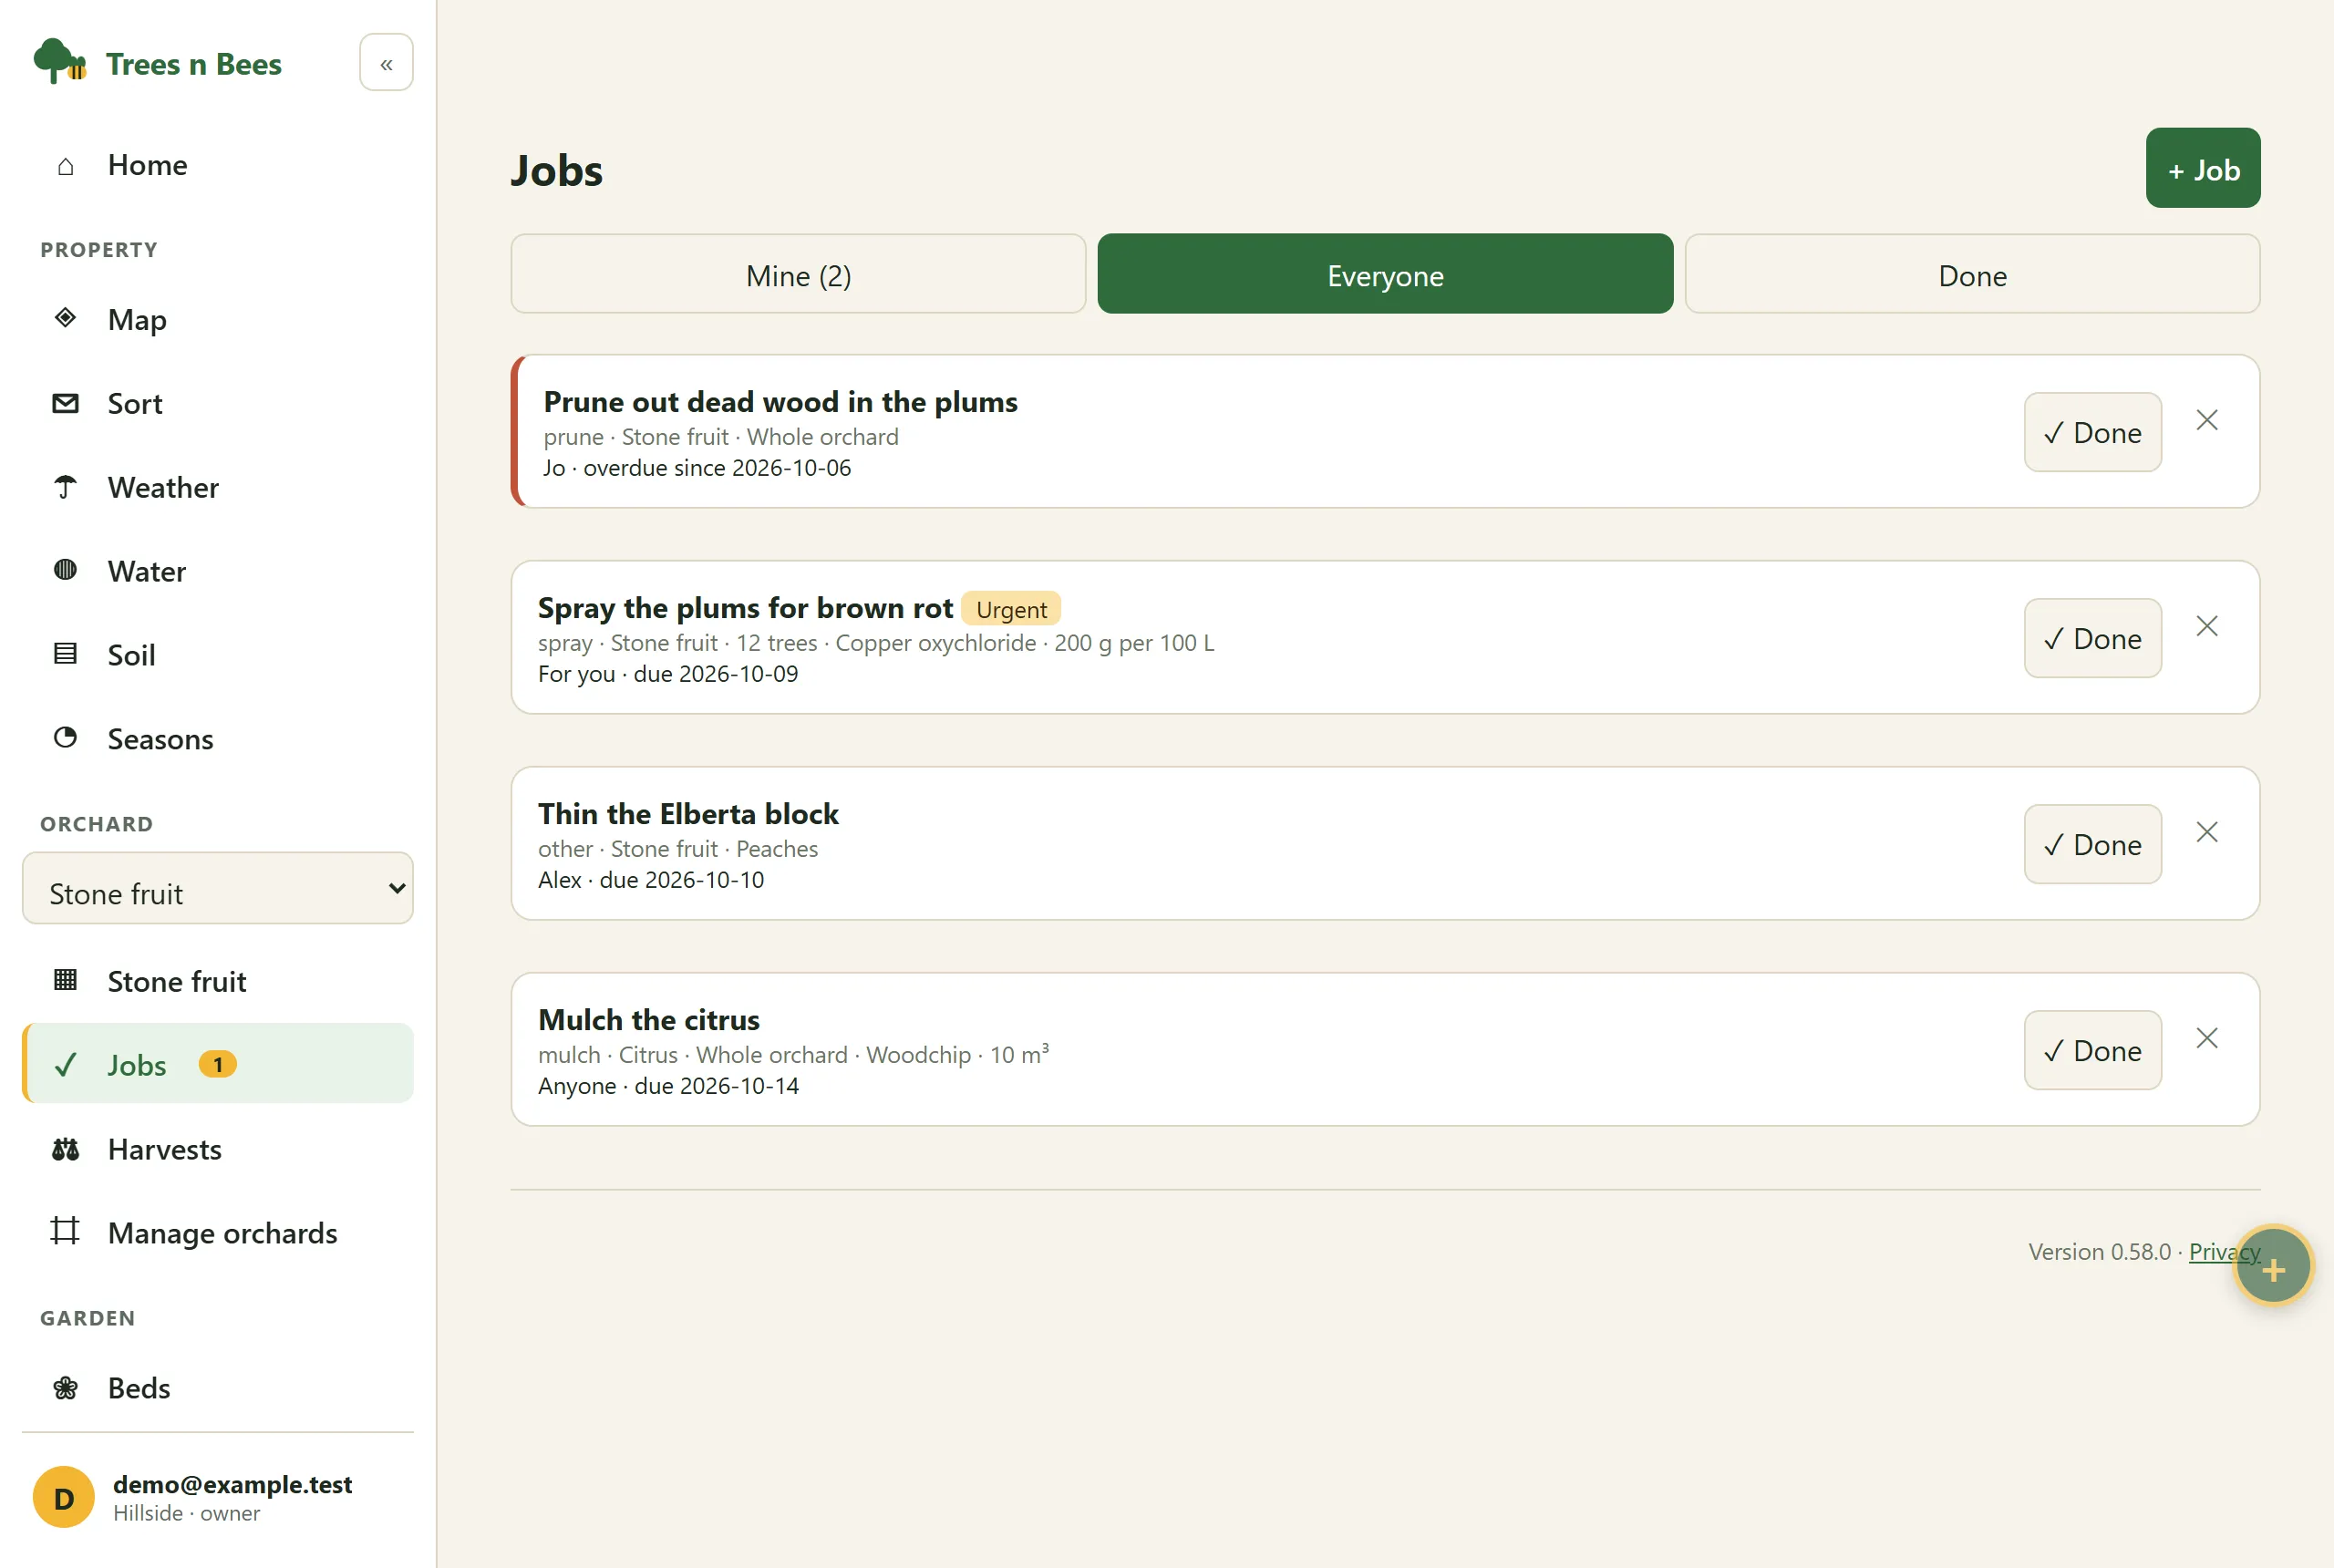Click the 'Hillside · owner' label
The width and height of the screenshot is (2334, 1568).
(186, 1513)
